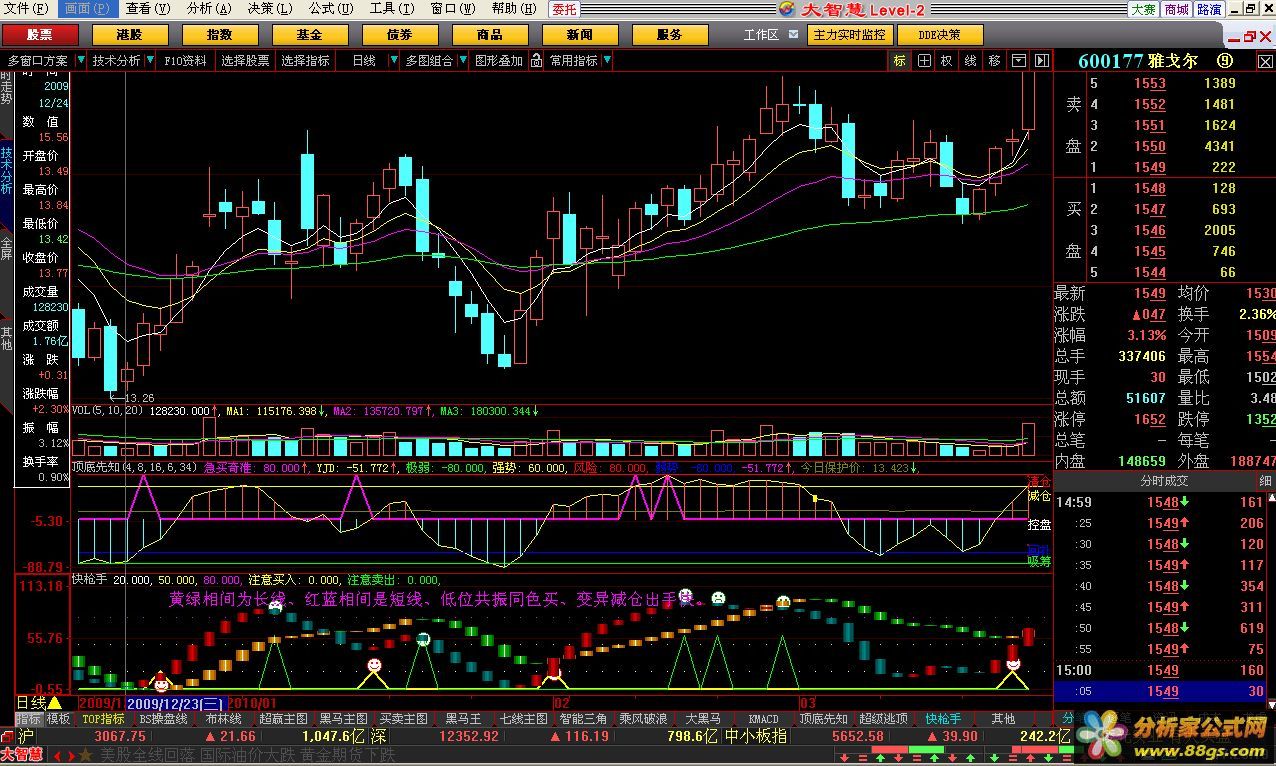Toggle the 权 ex-rights adjustment icon

coord(947,61)
